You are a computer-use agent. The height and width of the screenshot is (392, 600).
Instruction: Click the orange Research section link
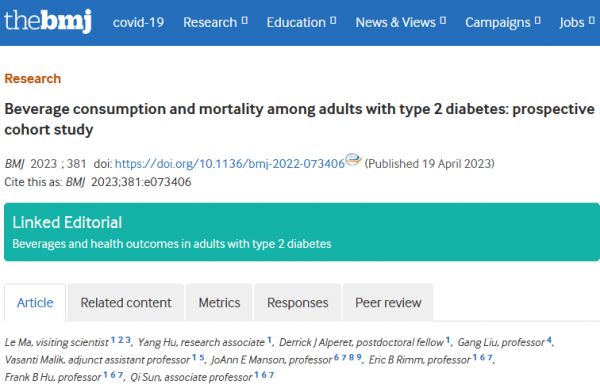click(x=33, y=78)
